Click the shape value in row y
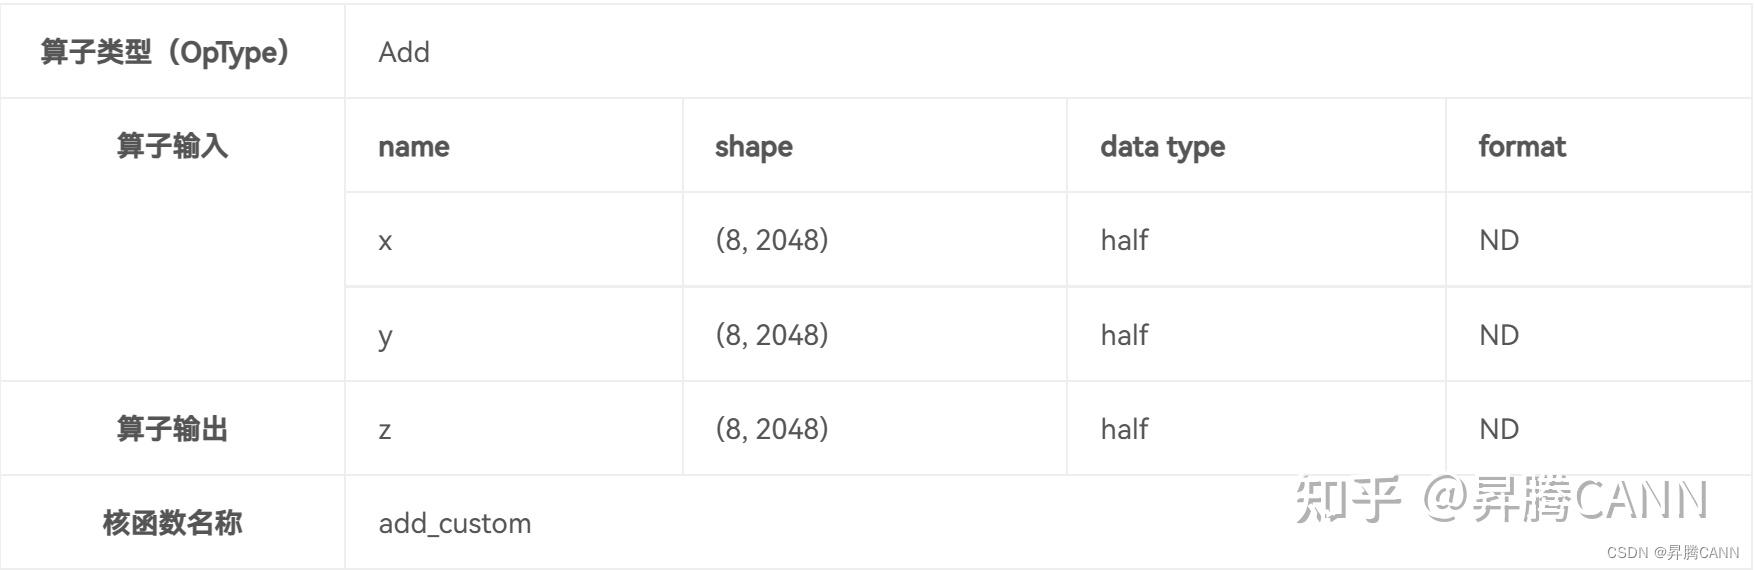The width and height of the screenshot is (1754, 570). (x=771, y=334)
